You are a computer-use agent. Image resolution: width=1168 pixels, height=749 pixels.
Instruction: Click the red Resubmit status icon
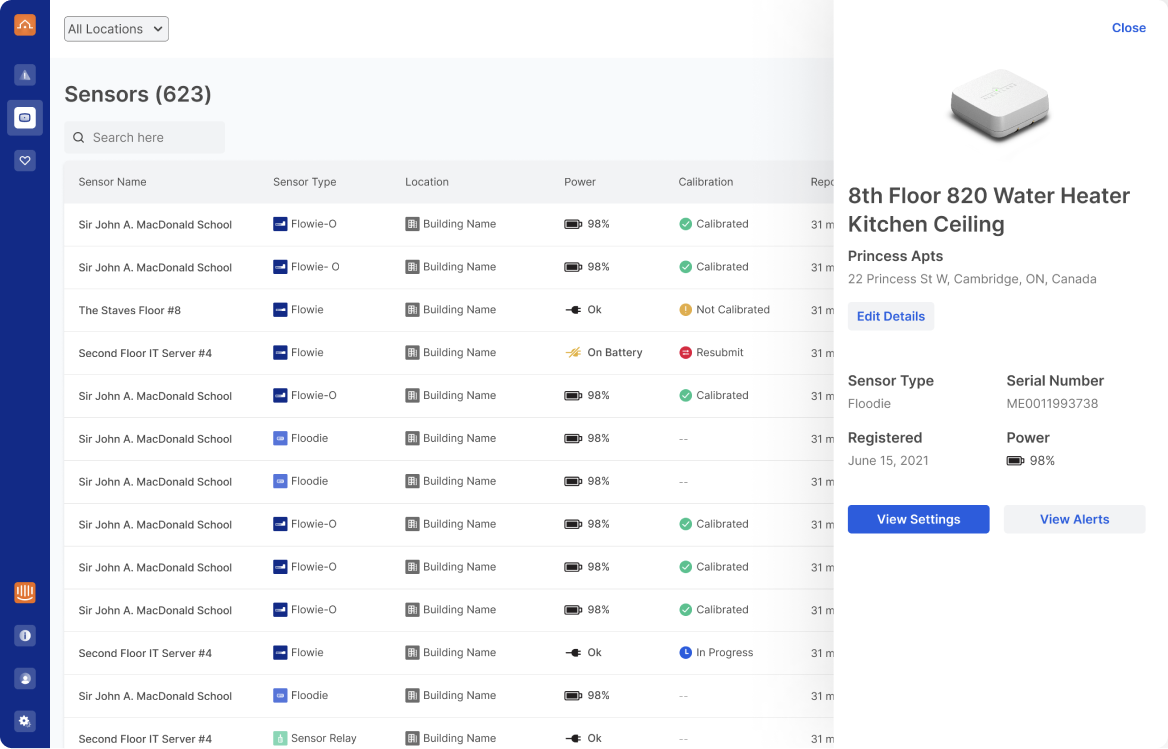(685, 353)
